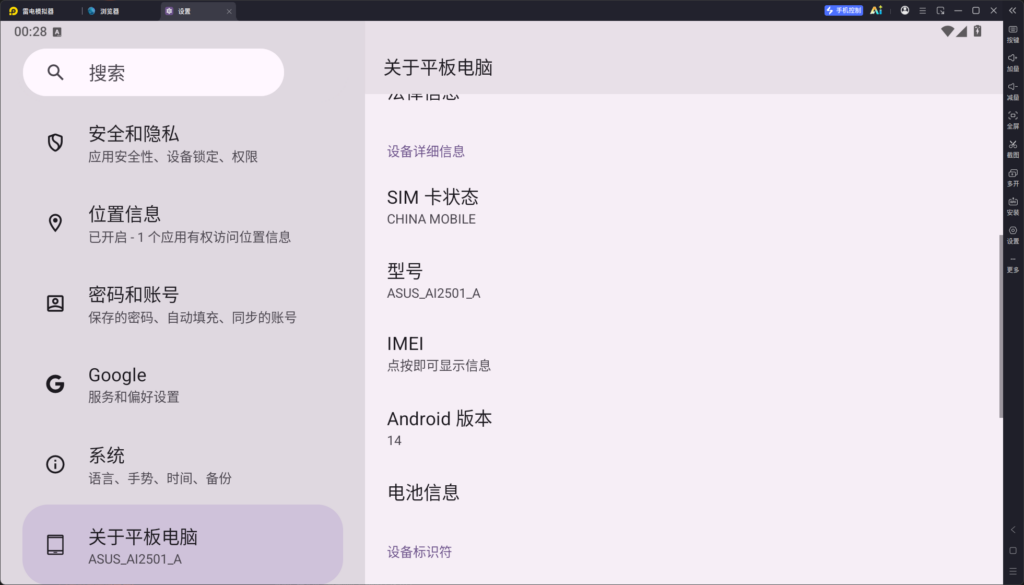Increase volume with the 加量 icon

tap(1013, 63)
